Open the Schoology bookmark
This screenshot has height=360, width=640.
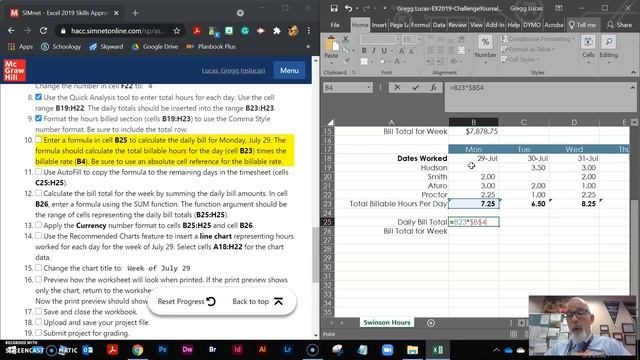tap(61, 47)
